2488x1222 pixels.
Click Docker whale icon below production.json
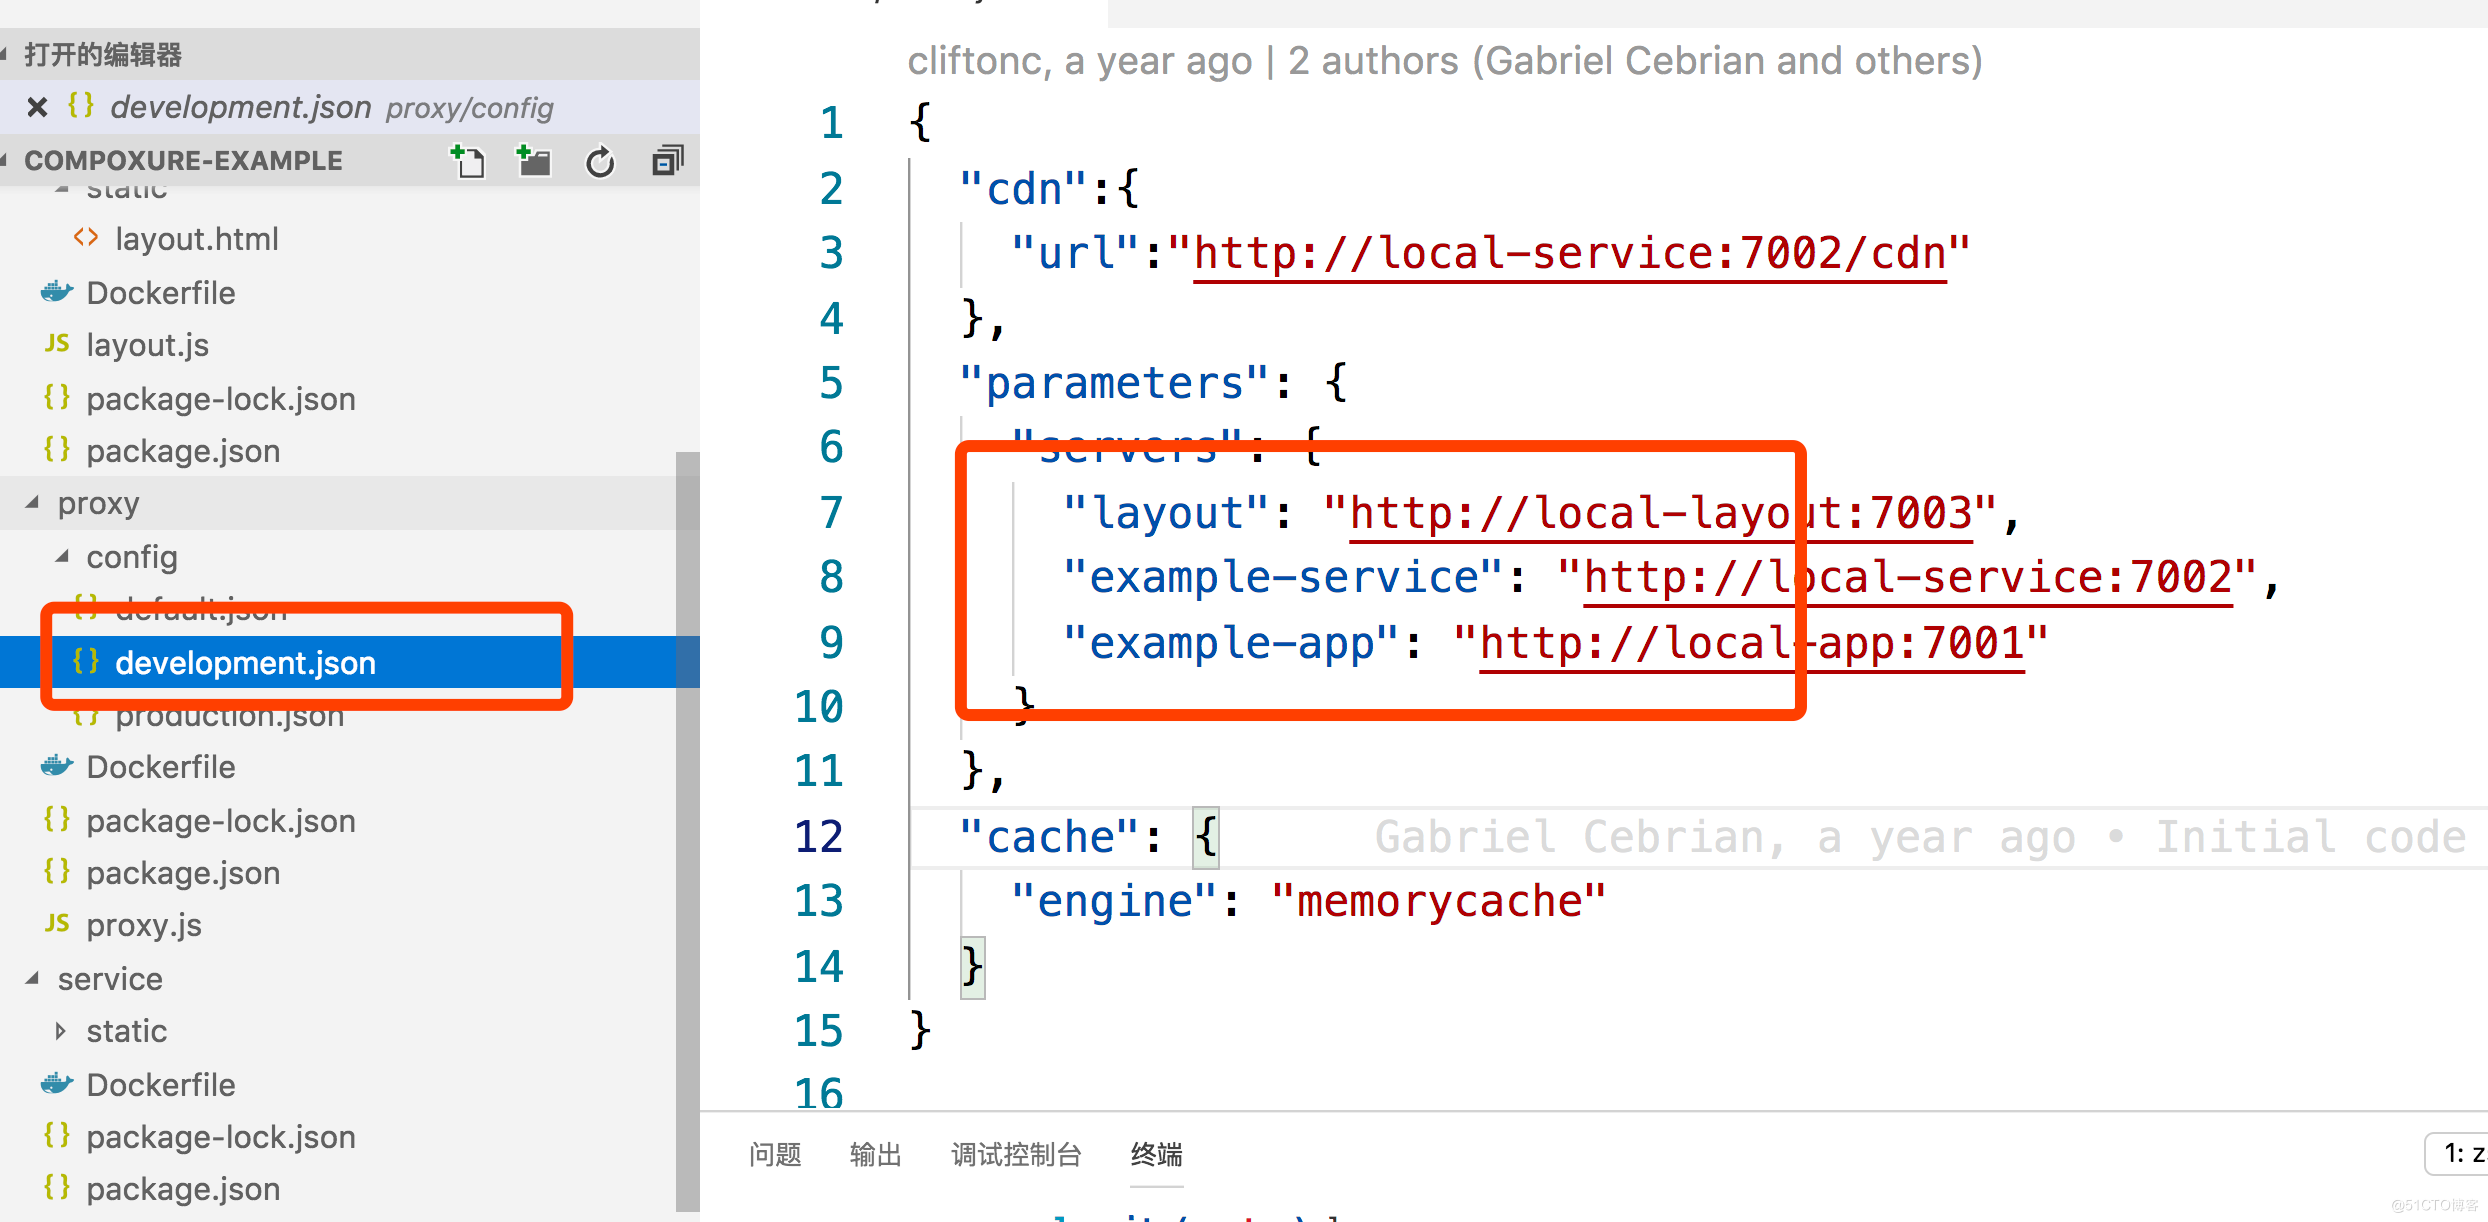point(57,766)
